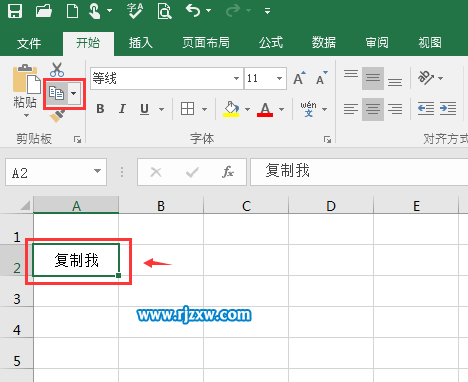Click the Undo arrow

[x=193, y=11]
